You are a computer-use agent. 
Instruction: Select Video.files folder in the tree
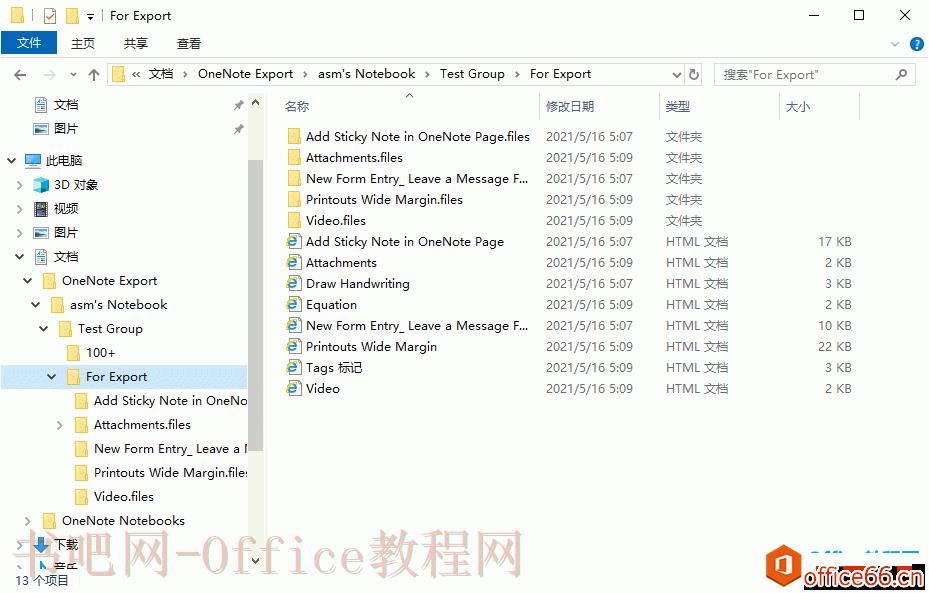(x=124, y=497)
